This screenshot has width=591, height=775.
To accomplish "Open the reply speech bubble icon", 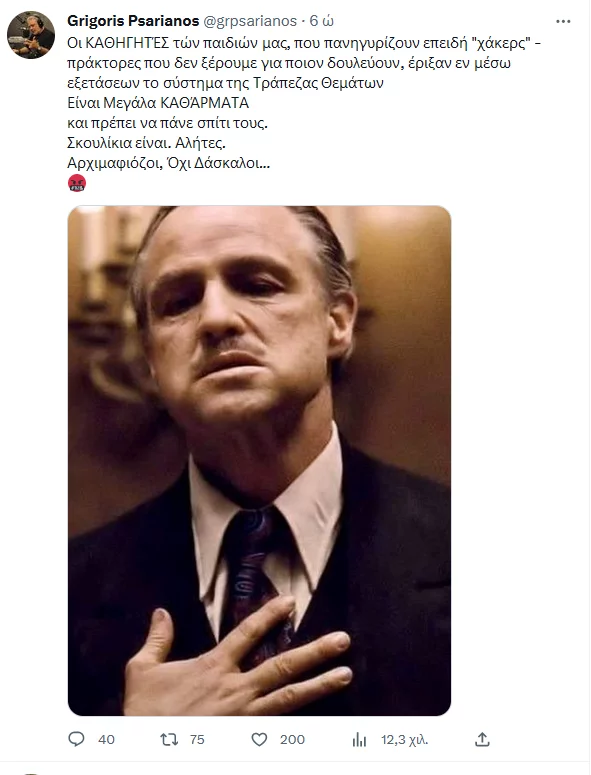I will point(76,739).
